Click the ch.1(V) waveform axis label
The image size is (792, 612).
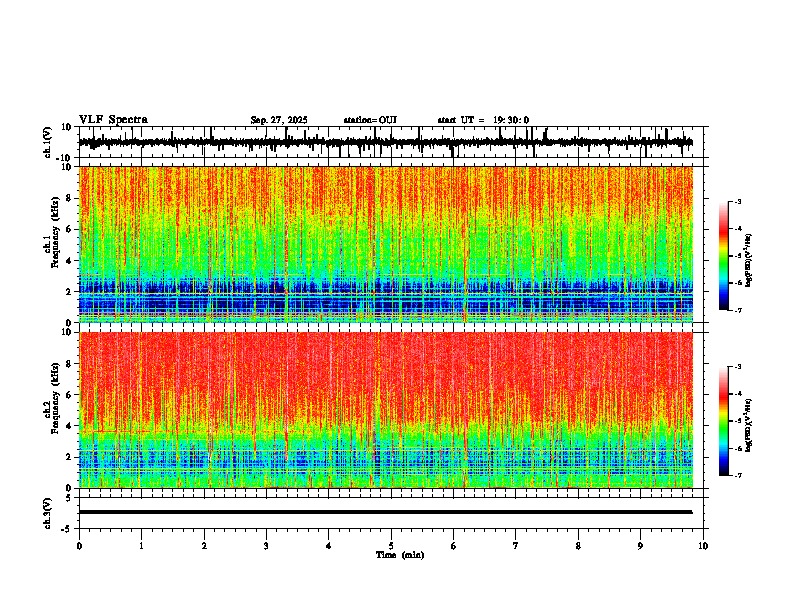(x=48, y=142)
